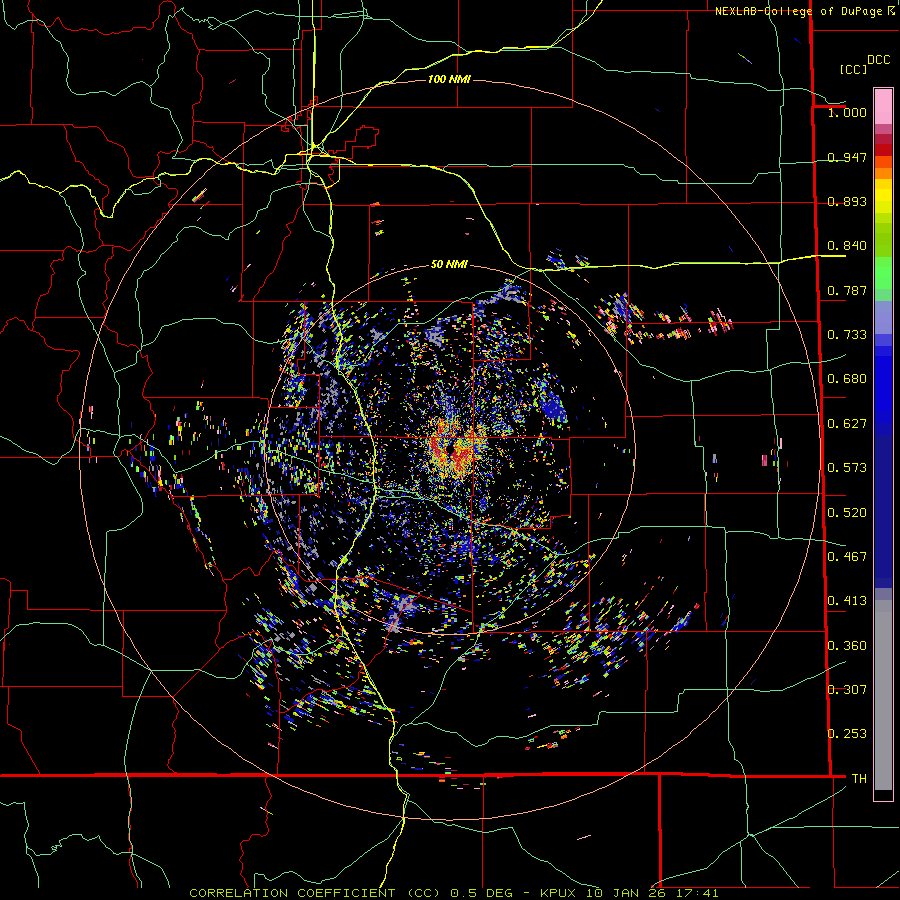Image resolution: width=900 pixels, height=900 pixels.
Task: Pick the lavender swatch near 0.733
Action: 883,318
